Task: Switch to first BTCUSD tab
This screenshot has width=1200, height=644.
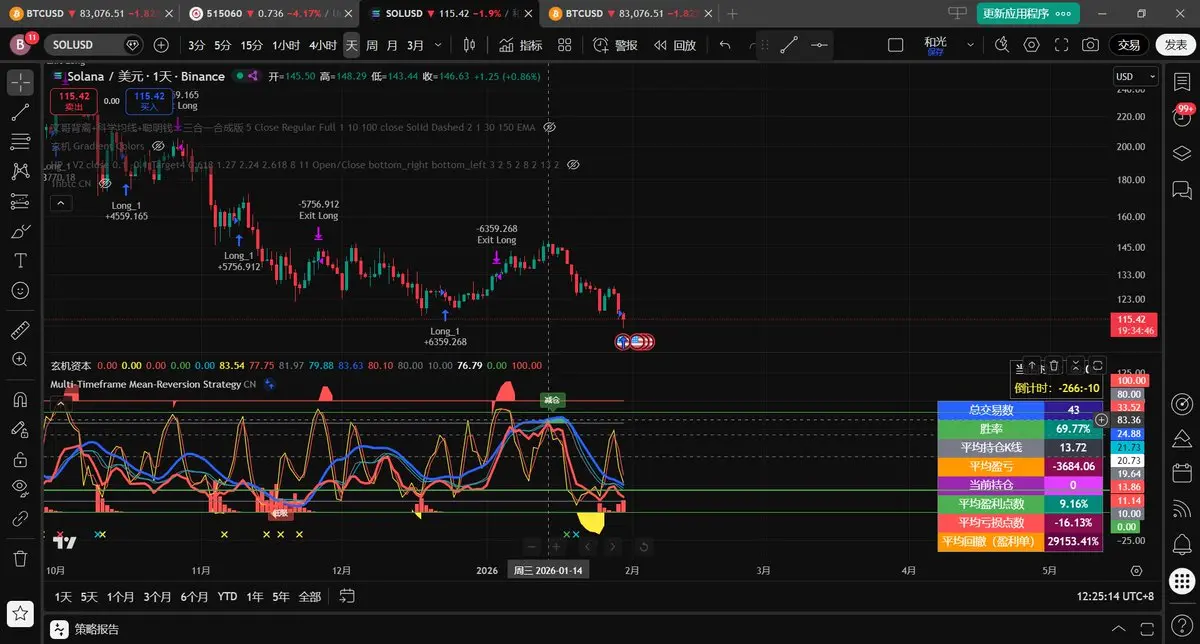Action: pos(90,14)
